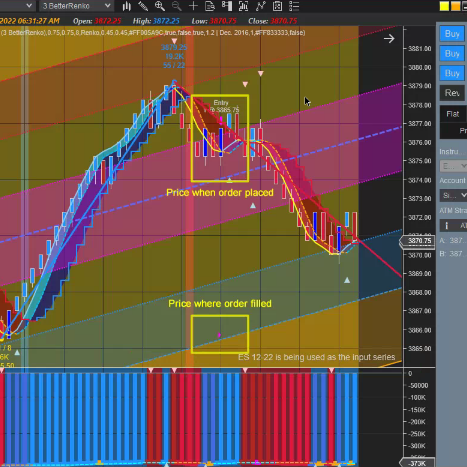This screenshot has width=467, height=467.
Task: Click the 3865.00 price axis label
Action: pyautogui.click(x=420, y=349)
